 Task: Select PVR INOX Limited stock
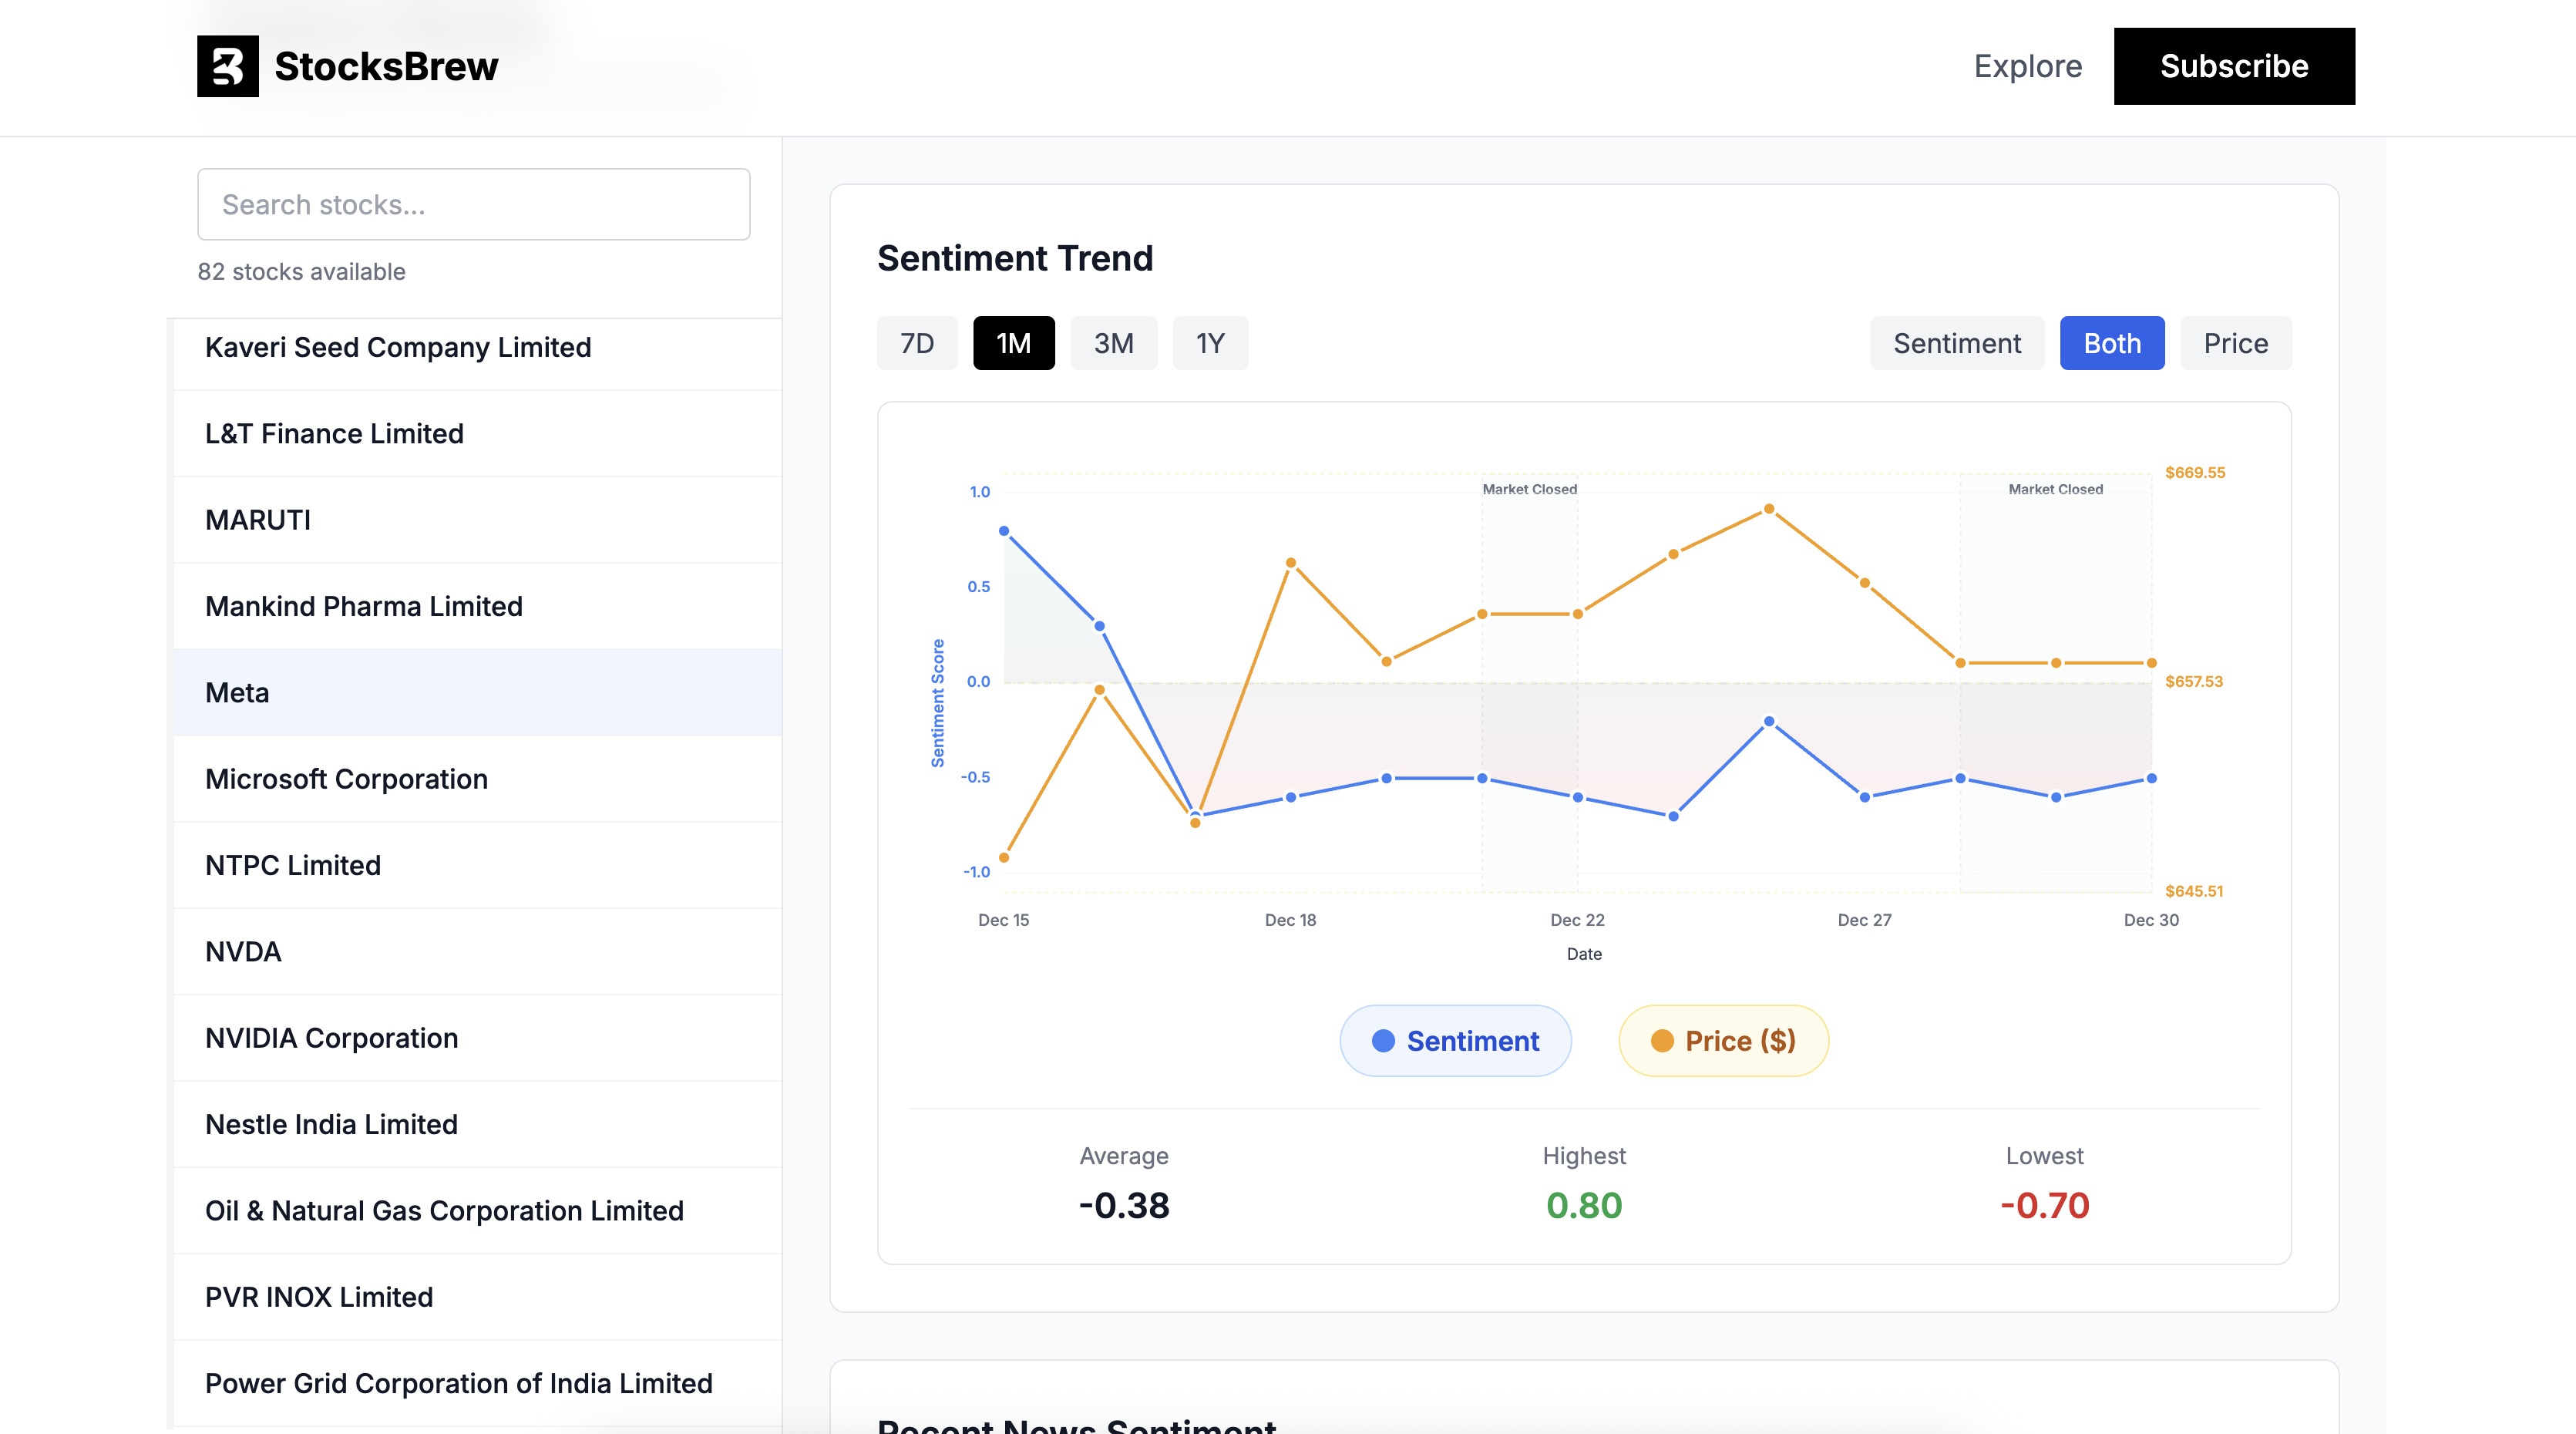point(319,1297)
